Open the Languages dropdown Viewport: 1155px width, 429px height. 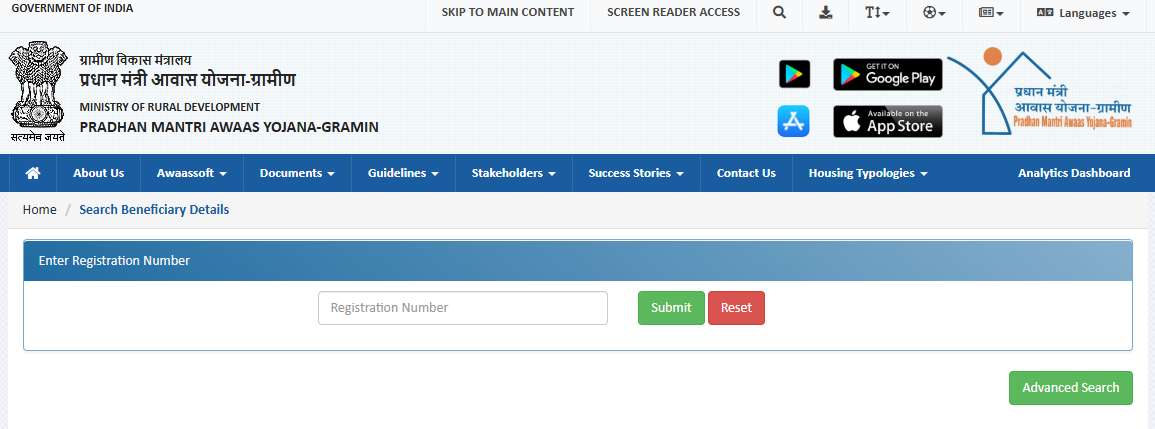pyautogui.click(x=1083, y=13)
